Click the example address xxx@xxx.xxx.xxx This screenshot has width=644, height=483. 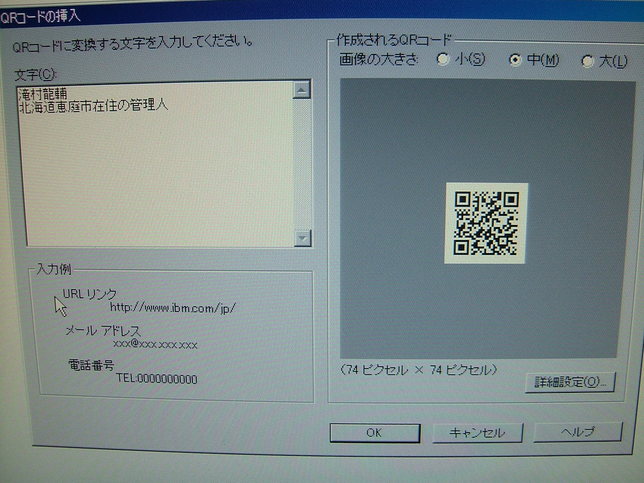click(x=155, y=344)
